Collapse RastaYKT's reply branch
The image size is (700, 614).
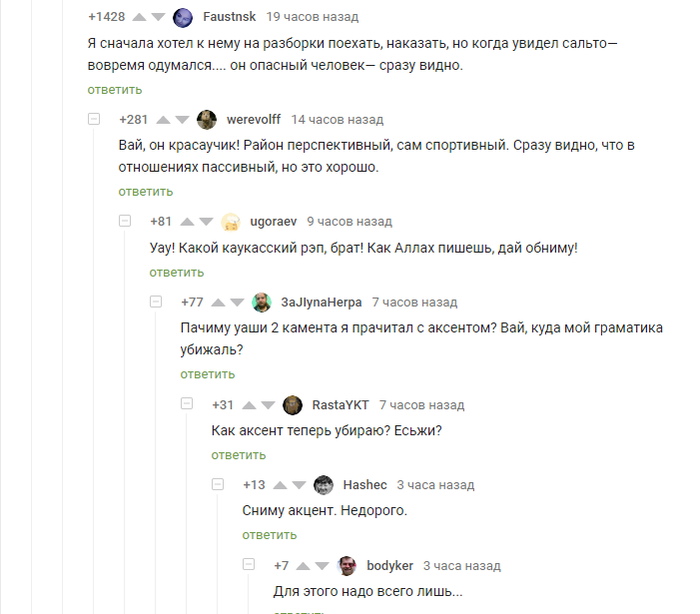coord(187,404)
